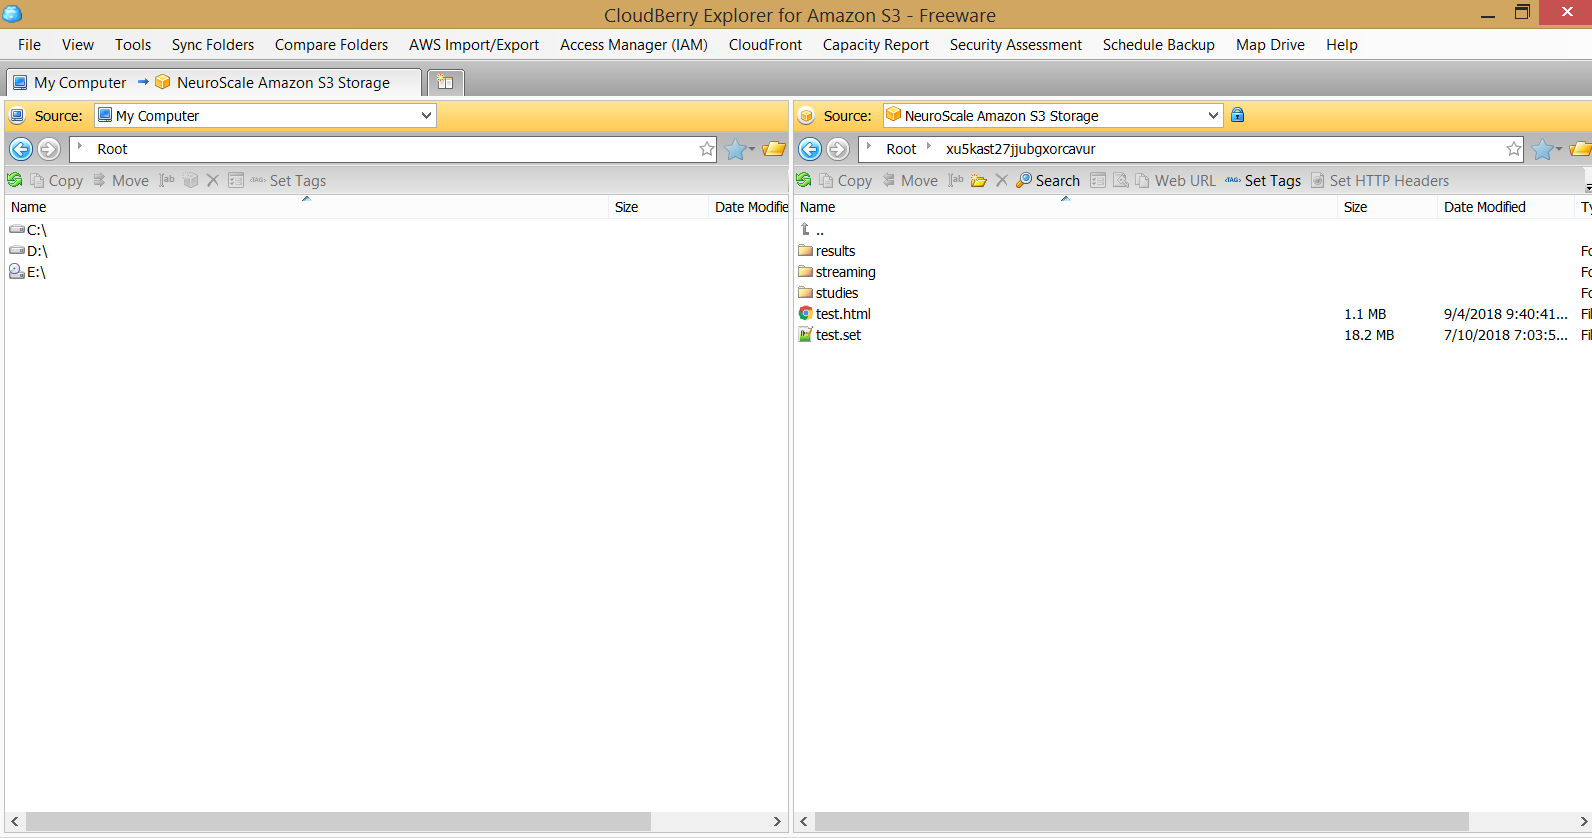This screenshot has width=1592, height=838.
Task: Select the test.html file
Action: click(834, 314)
